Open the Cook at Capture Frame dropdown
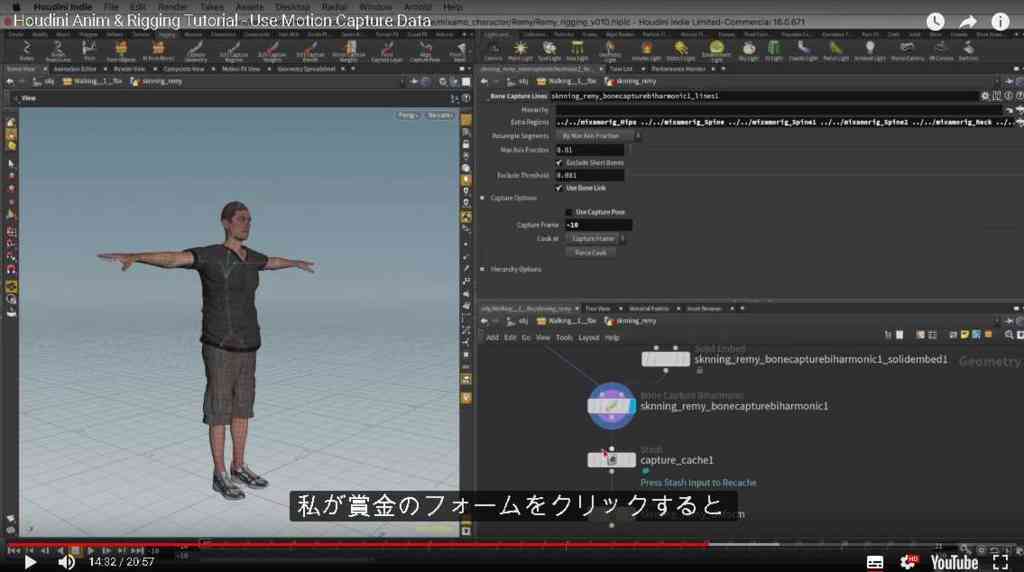Viewport: 1024px width, 572px height. [596, 239]
